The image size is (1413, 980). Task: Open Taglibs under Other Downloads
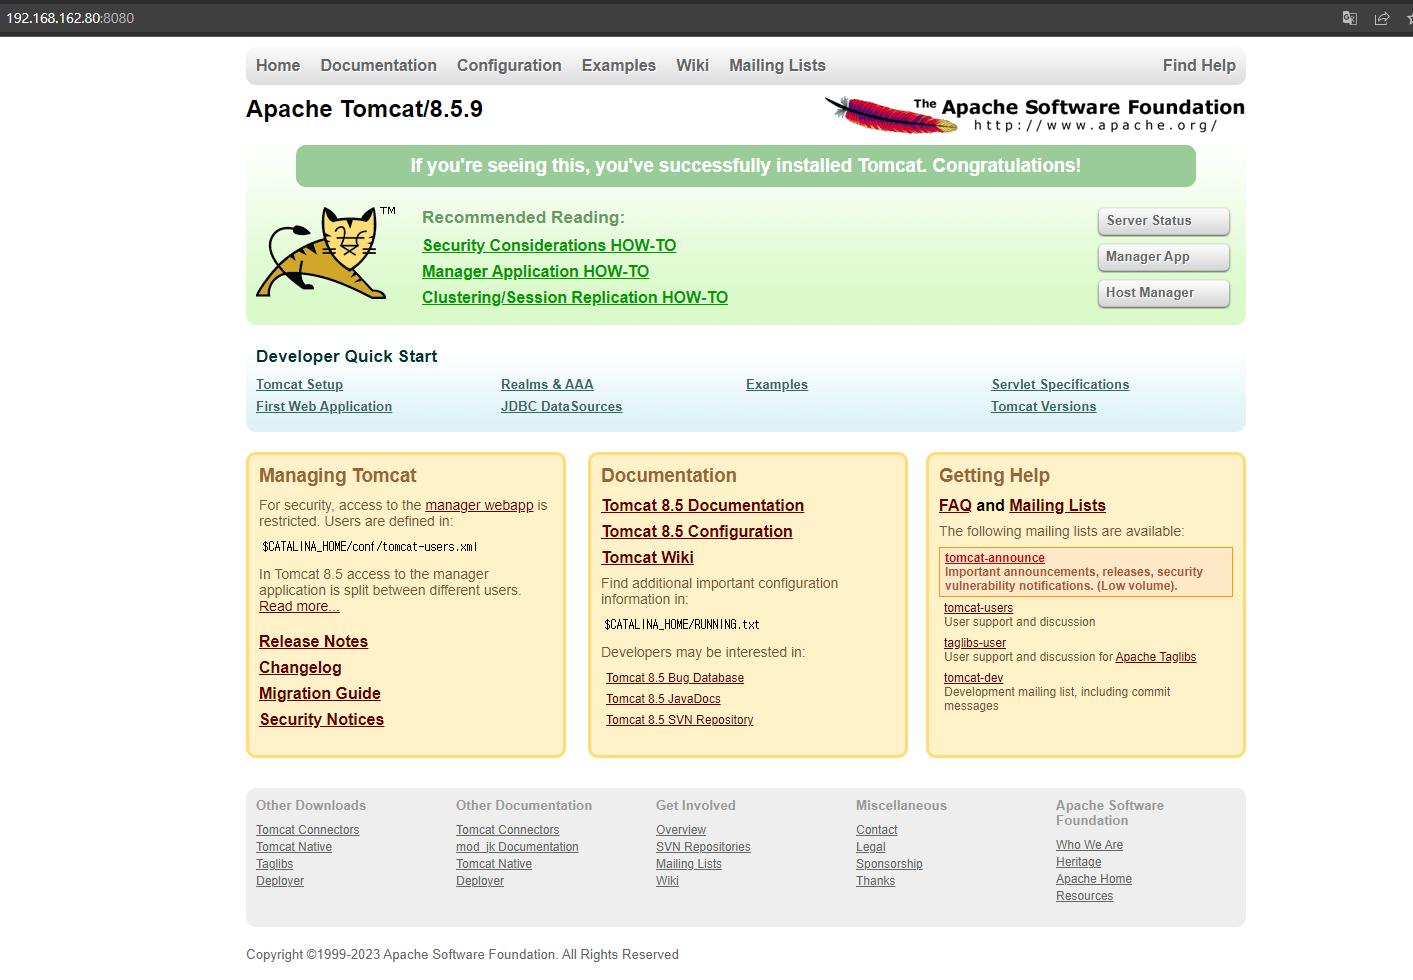(x=274, y=864)
